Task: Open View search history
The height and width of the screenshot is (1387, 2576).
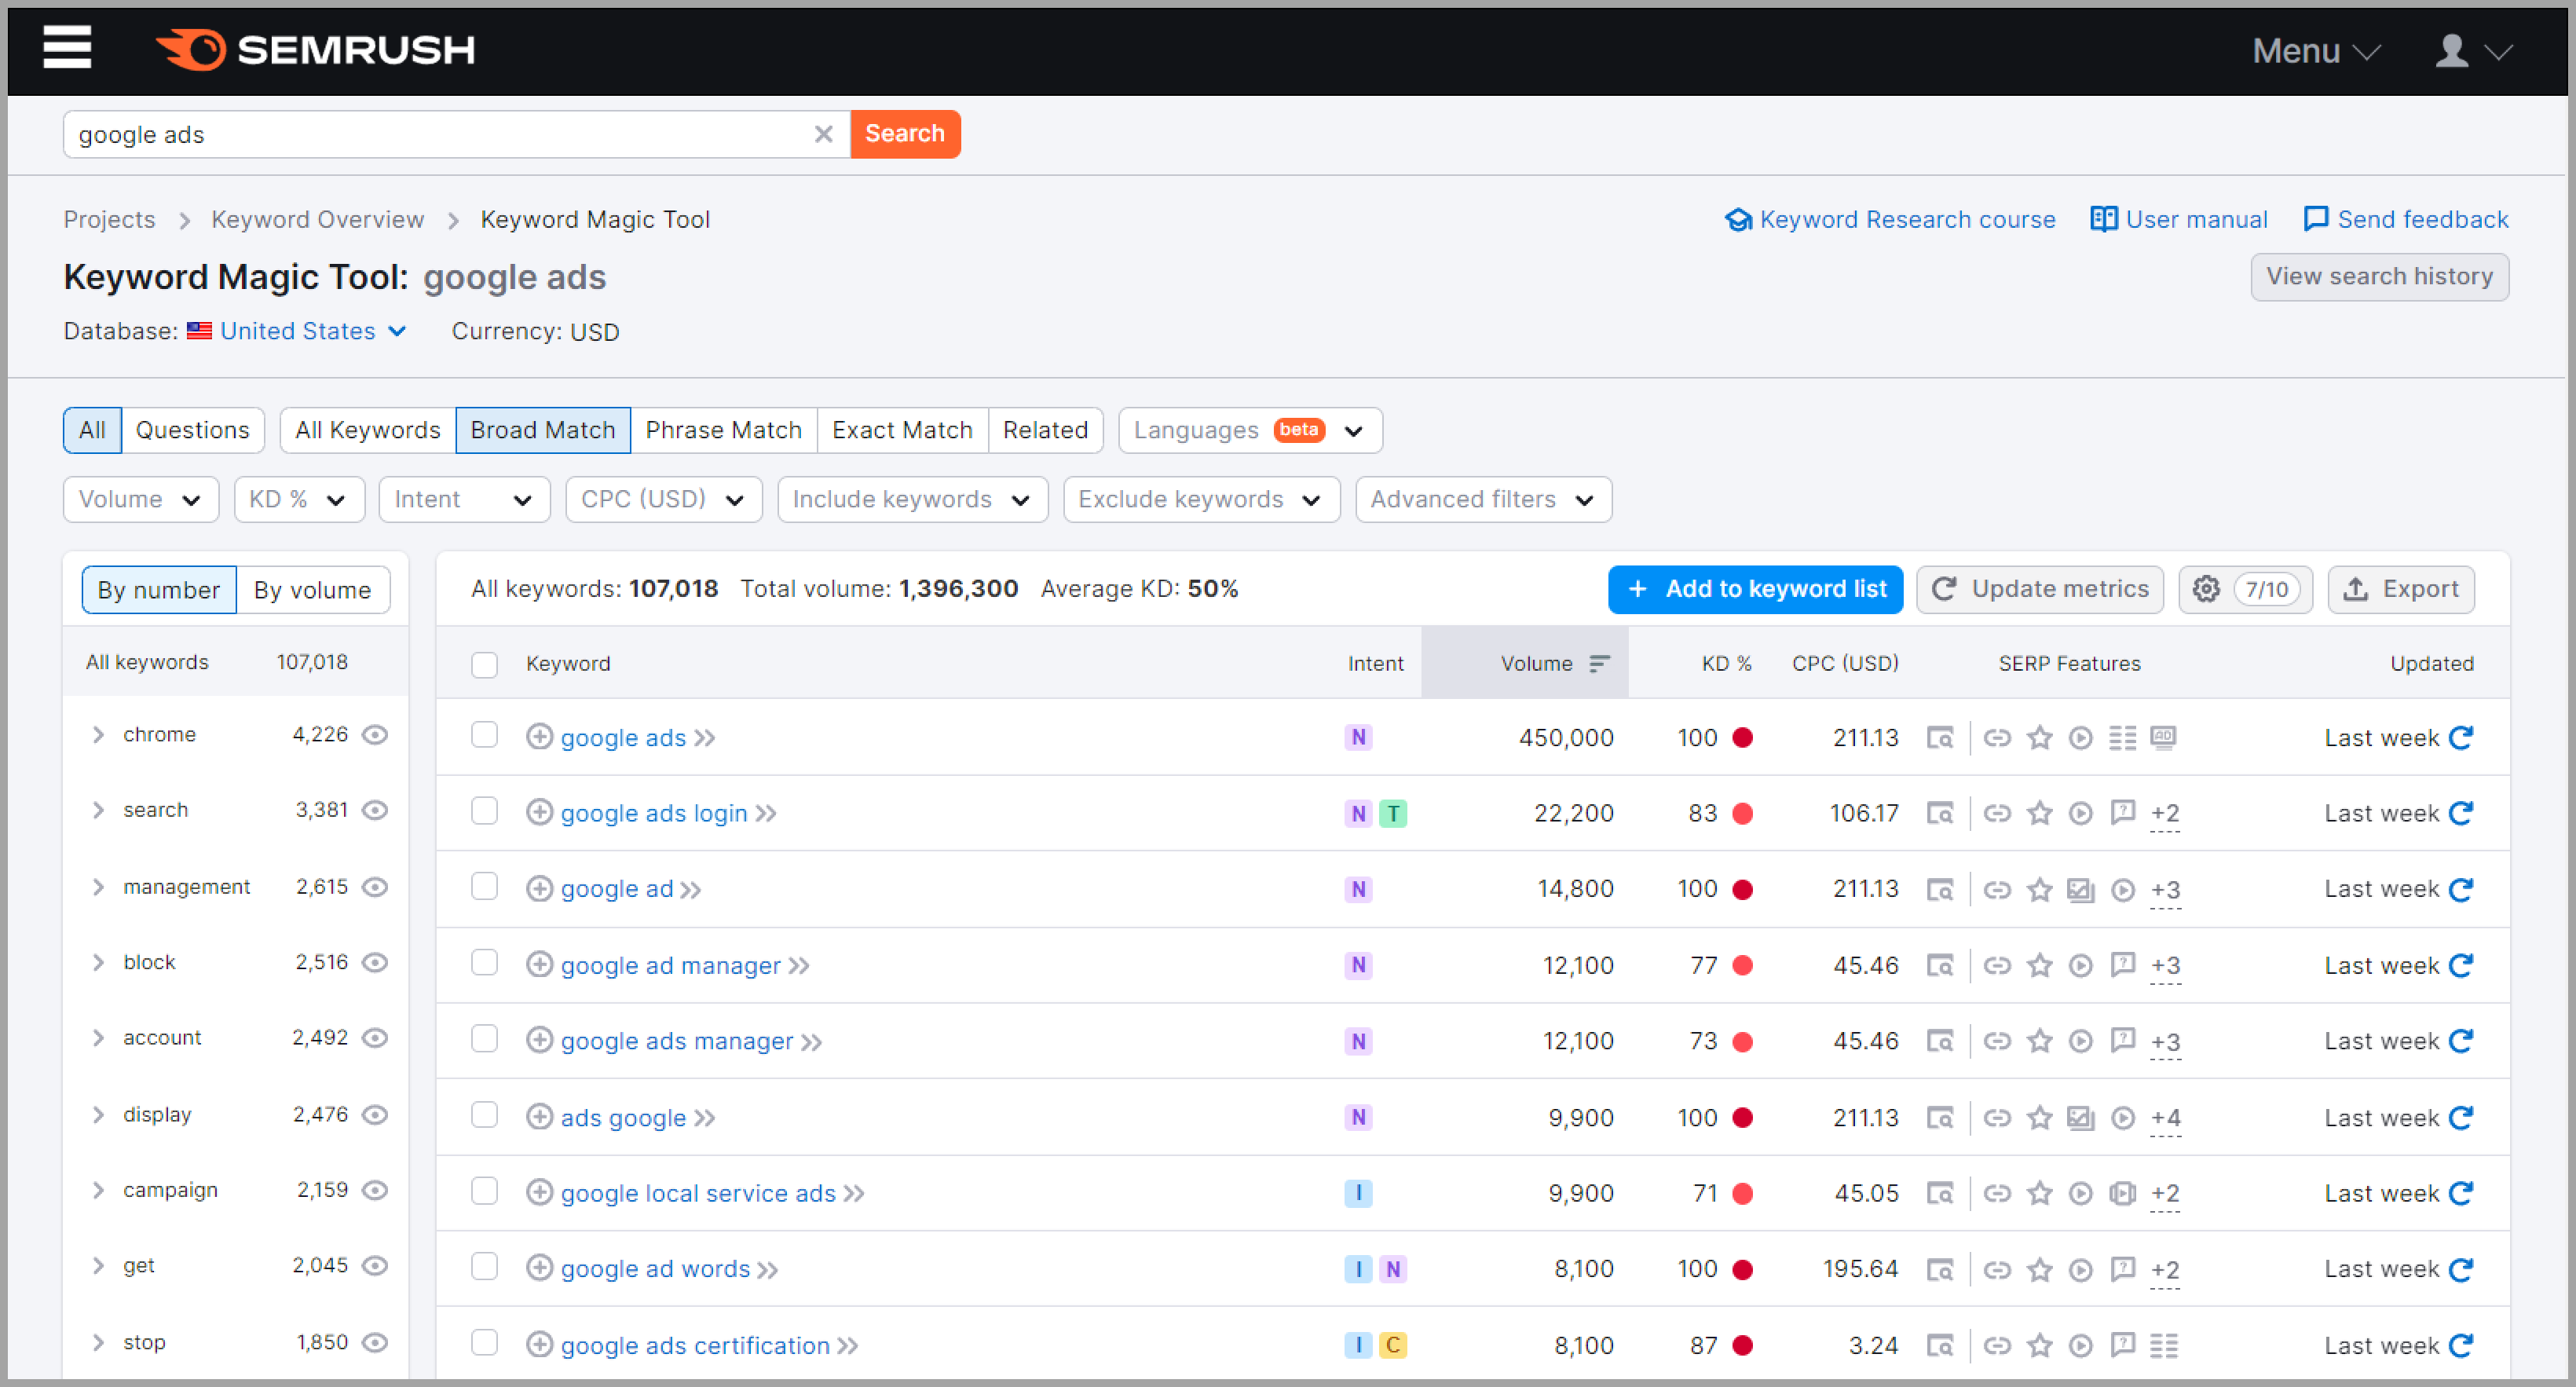Action: coord(2379,277)
